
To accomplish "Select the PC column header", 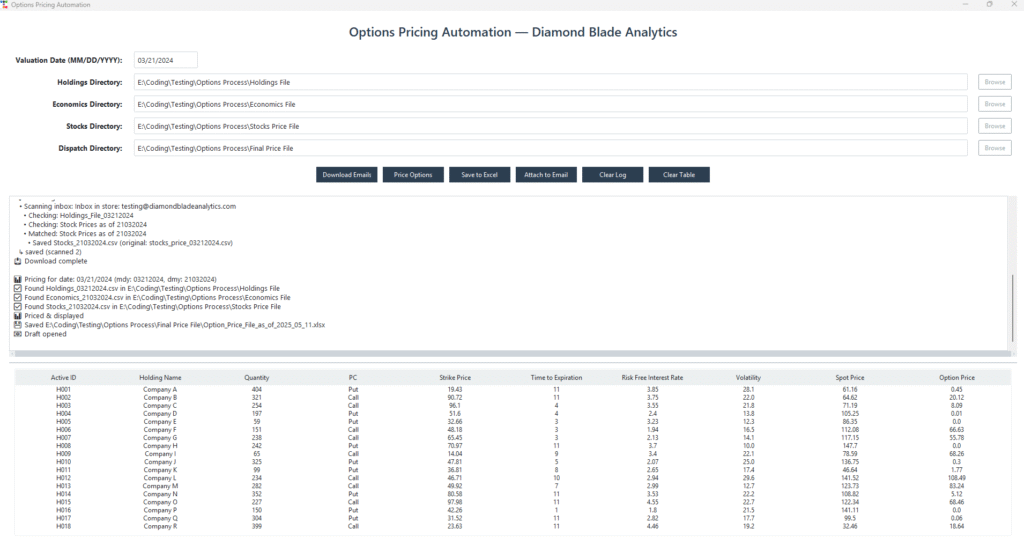I will (x=353, y=378).
